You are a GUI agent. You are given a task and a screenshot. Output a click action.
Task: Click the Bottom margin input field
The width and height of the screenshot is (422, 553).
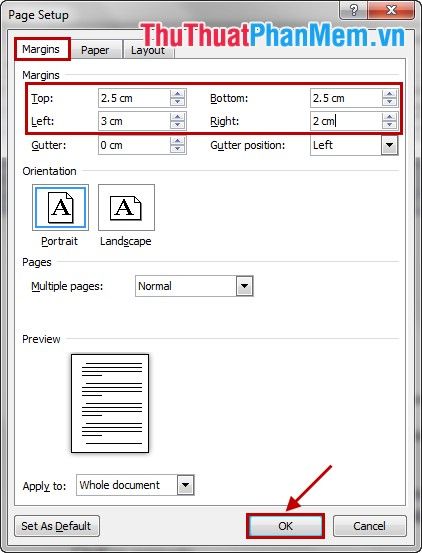(x=346, y=98)
